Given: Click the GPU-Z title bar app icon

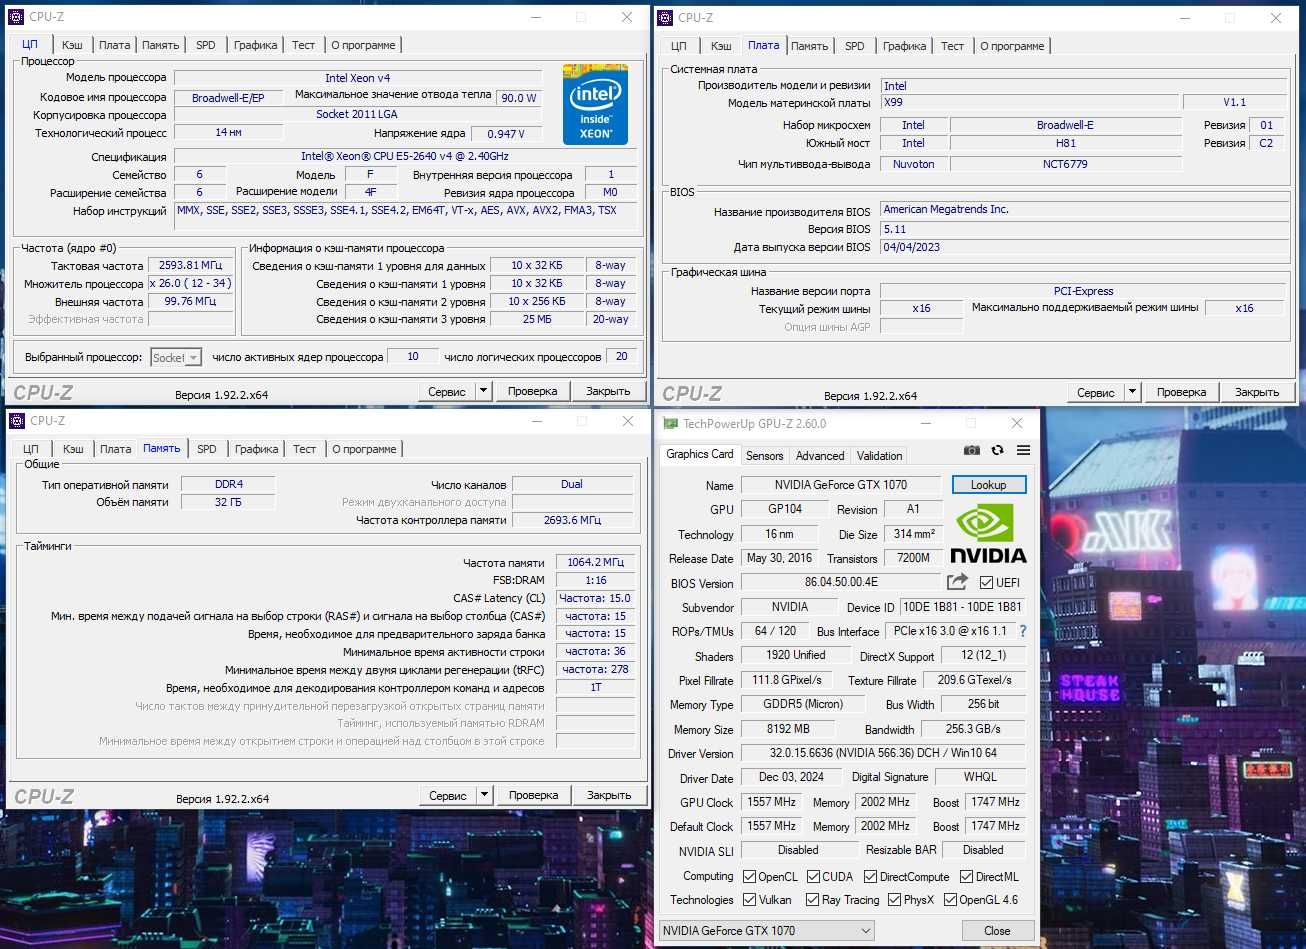Looking at the screenshot, I should coord(670,423).
